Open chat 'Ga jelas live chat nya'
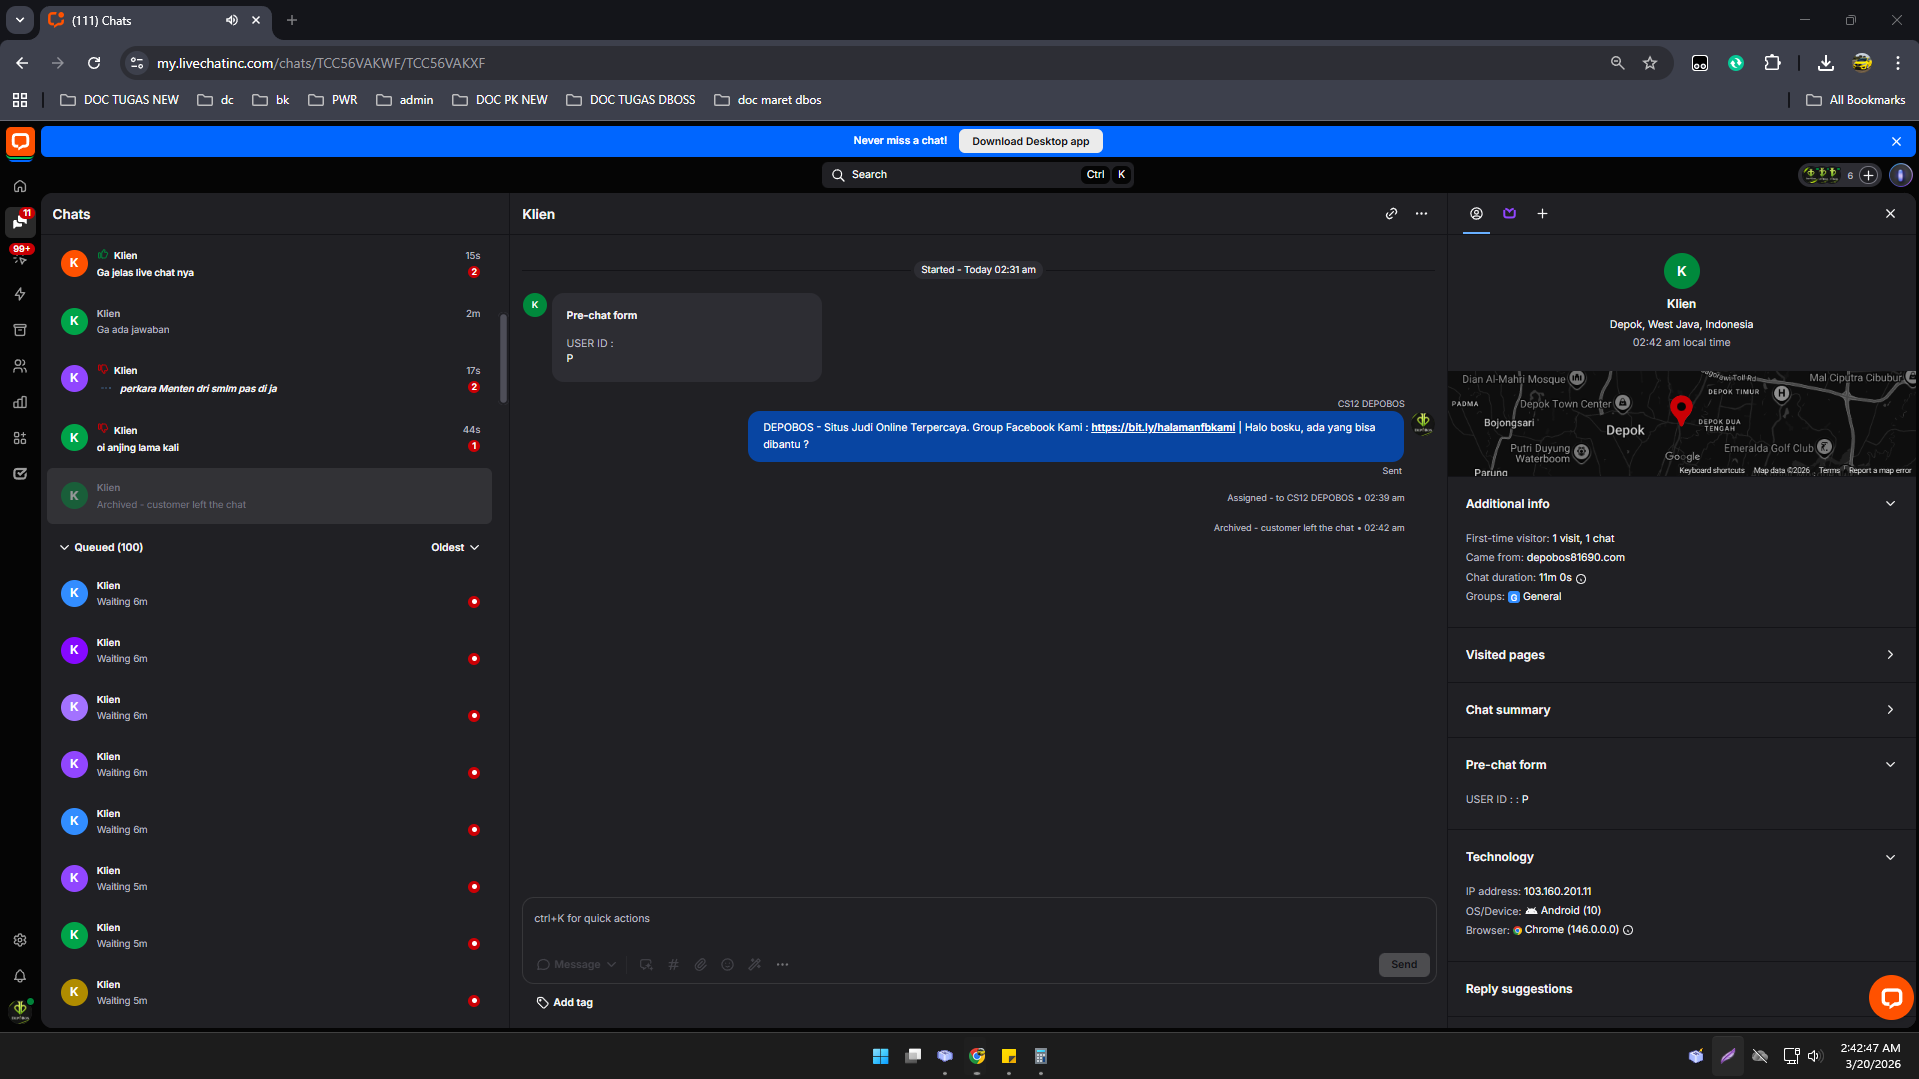This screenshot has height=1079, width=1919. click(270, 264)
